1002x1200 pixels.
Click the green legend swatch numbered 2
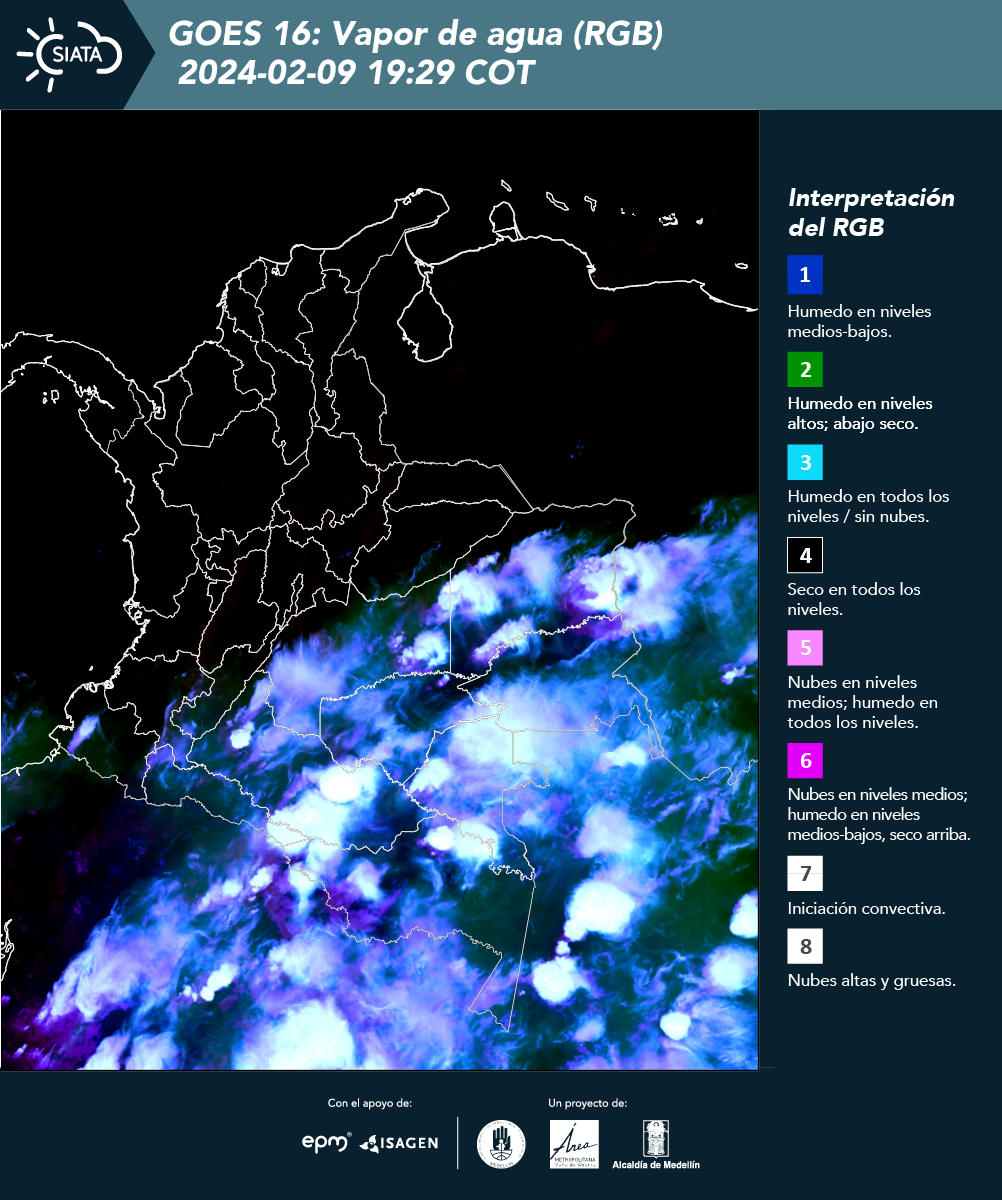pyautogui.click(x=805, y=369)
